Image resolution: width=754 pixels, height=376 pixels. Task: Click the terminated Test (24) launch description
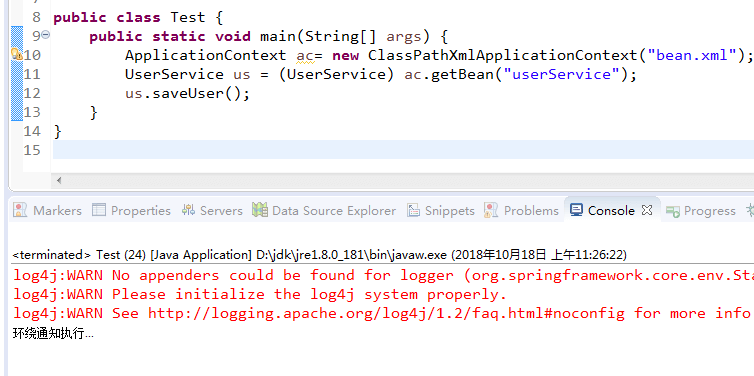click(319, 254)
